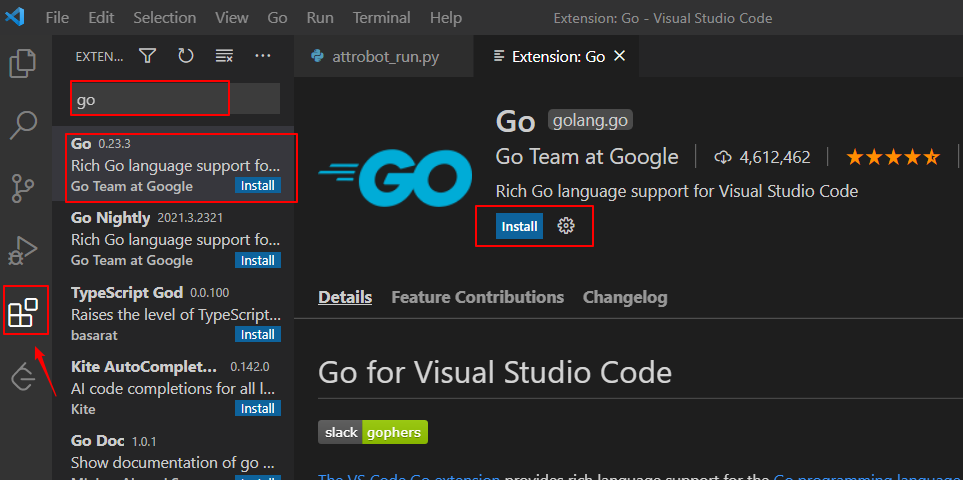Open the Manage gear next to Install
963x480 pixels.
pyautogui.click(x=566, y=226)
